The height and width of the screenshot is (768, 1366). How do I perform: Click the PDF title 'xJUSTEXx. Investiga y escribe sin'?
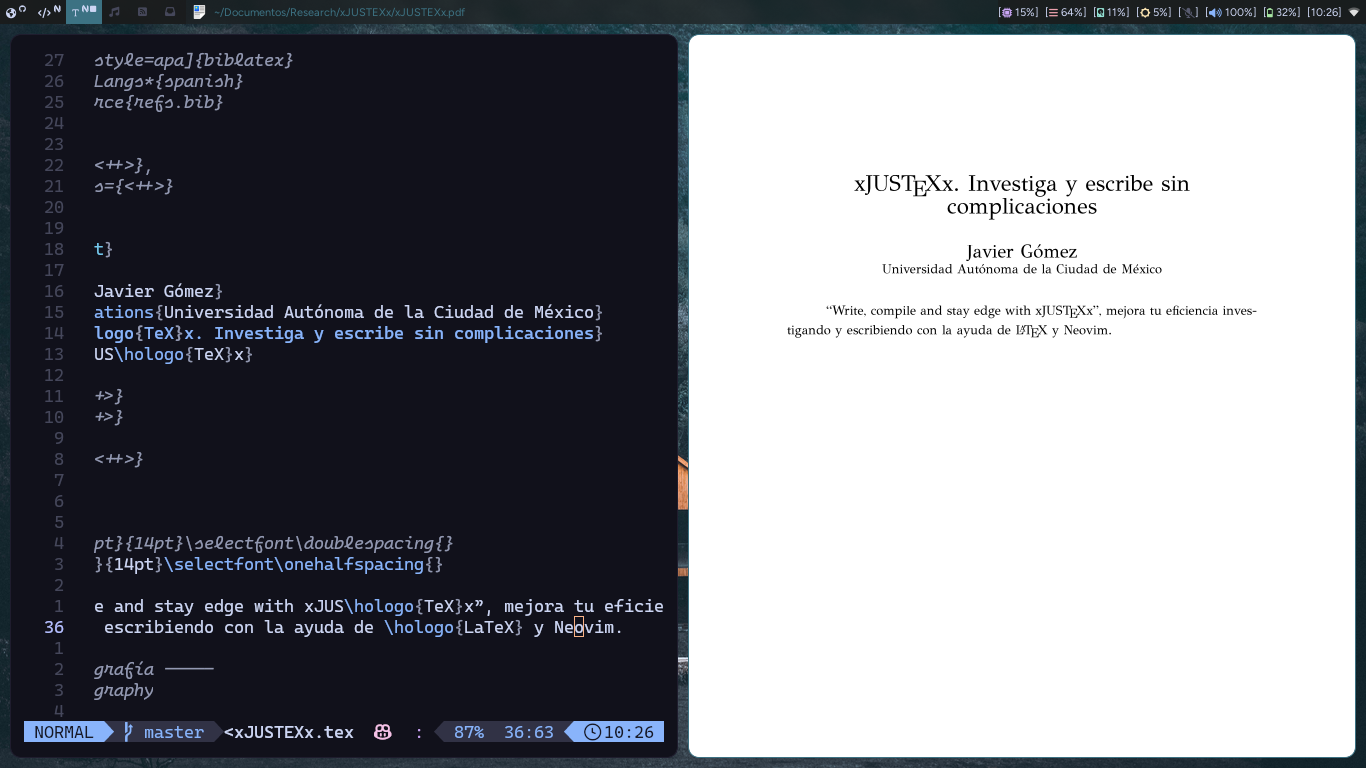1022,184
